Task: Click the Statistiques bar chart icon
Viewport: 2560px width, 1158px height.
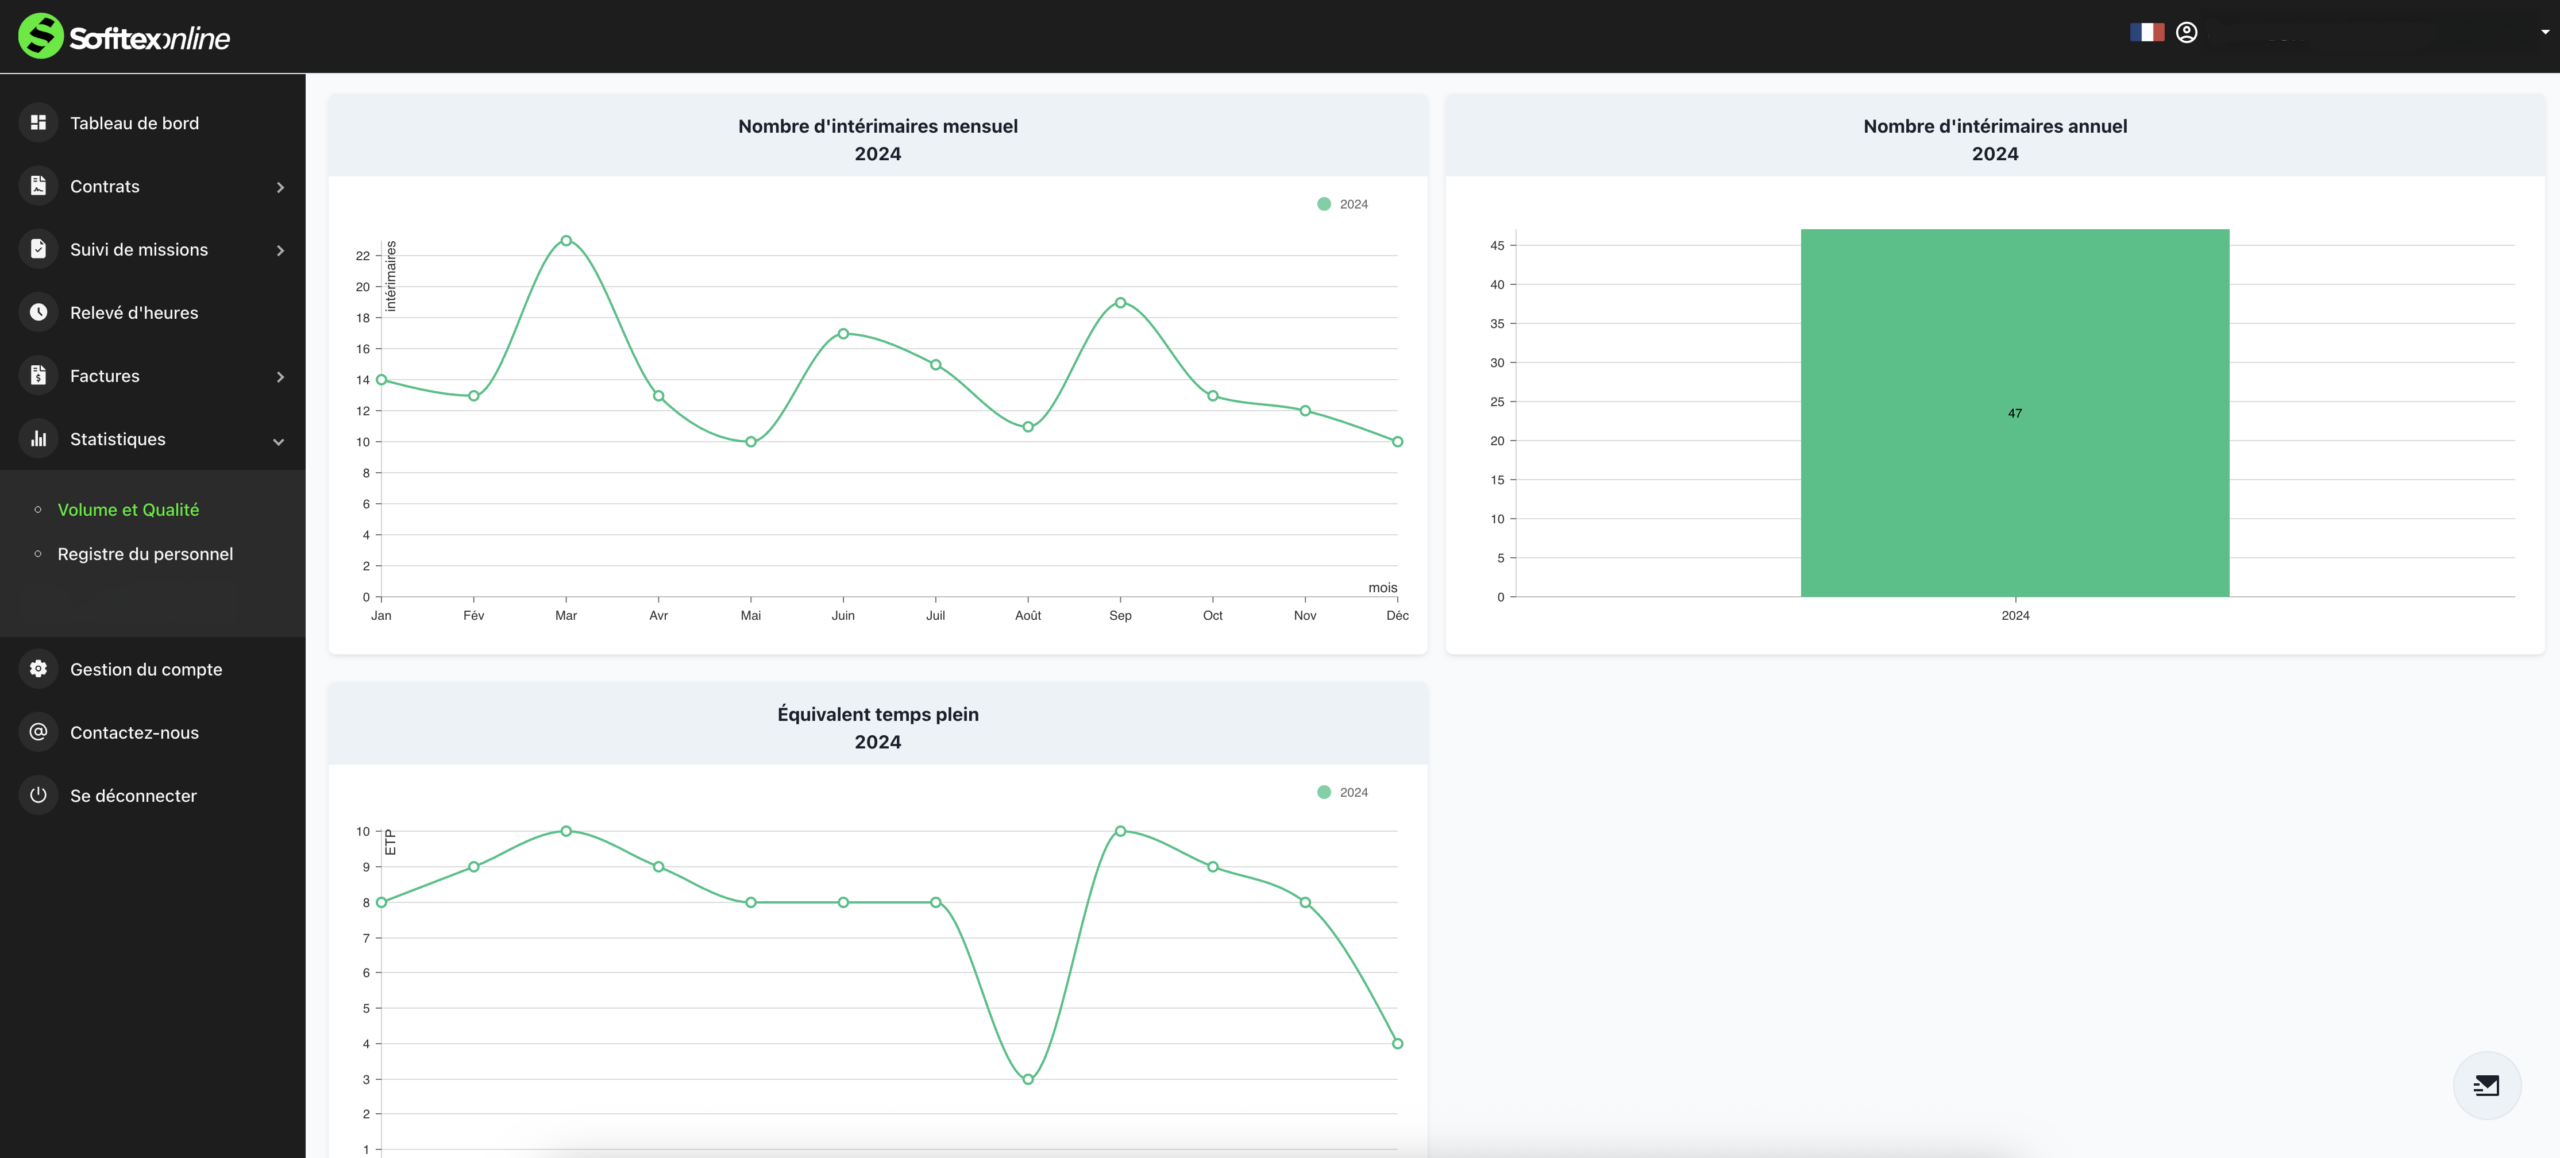Action: [38, 439]
